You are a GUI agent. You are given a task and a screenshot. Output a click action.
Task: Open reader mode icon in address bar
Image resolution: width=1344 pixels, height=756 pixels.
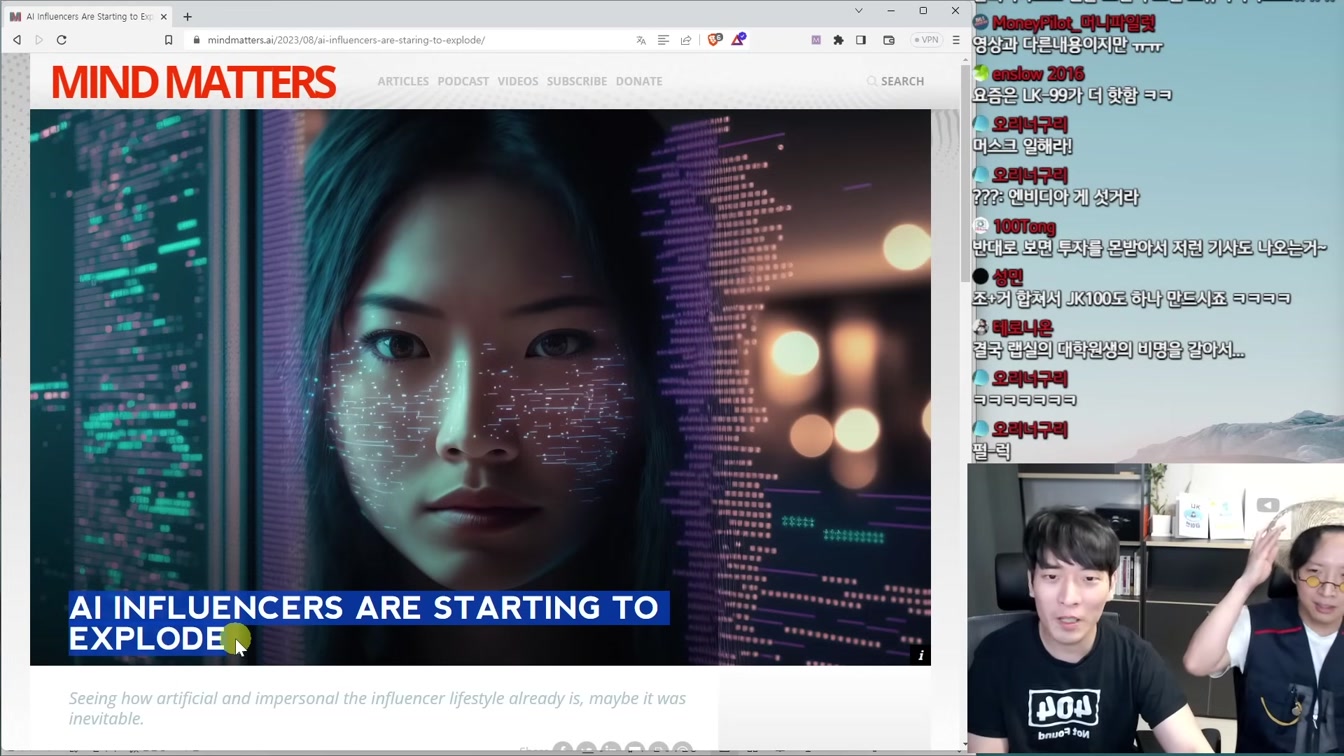coord(663,40)
